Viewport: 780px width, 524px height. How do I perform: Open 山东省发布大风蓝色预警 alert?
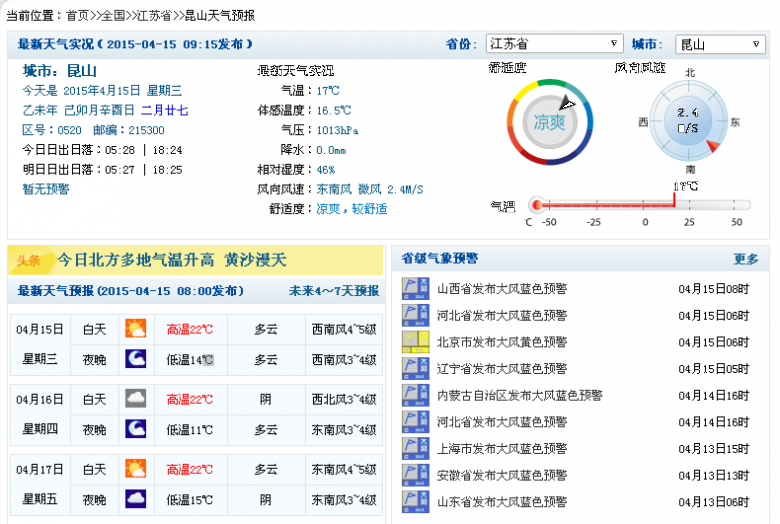point(502,502)
